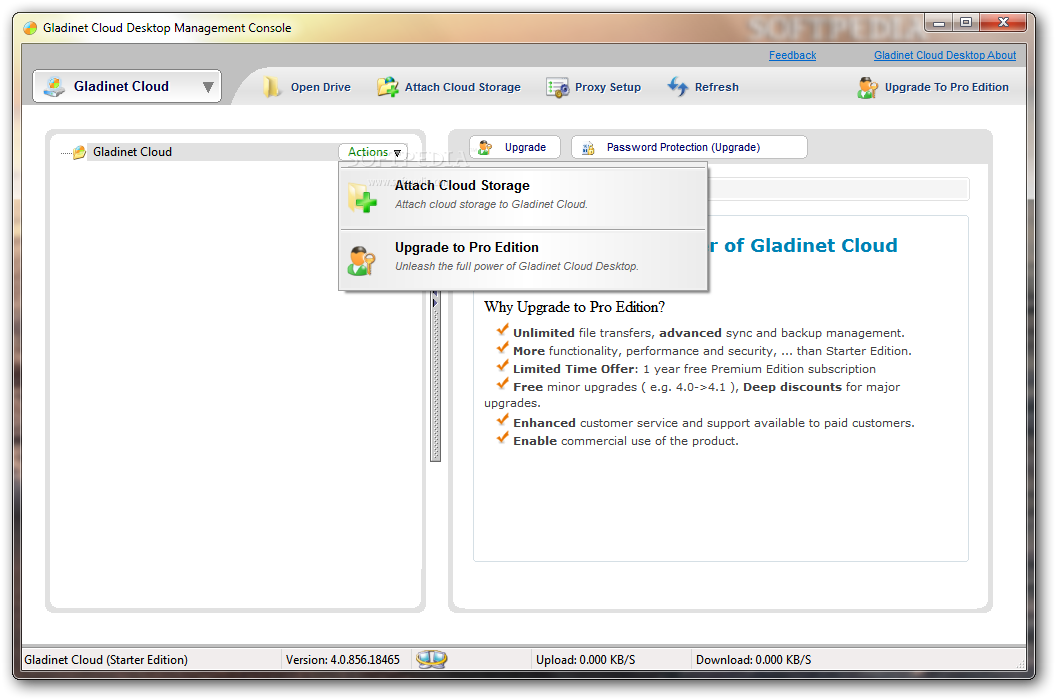Click the Open Drive folder icon
The image size is (1056, 700).
pos(271,87)
